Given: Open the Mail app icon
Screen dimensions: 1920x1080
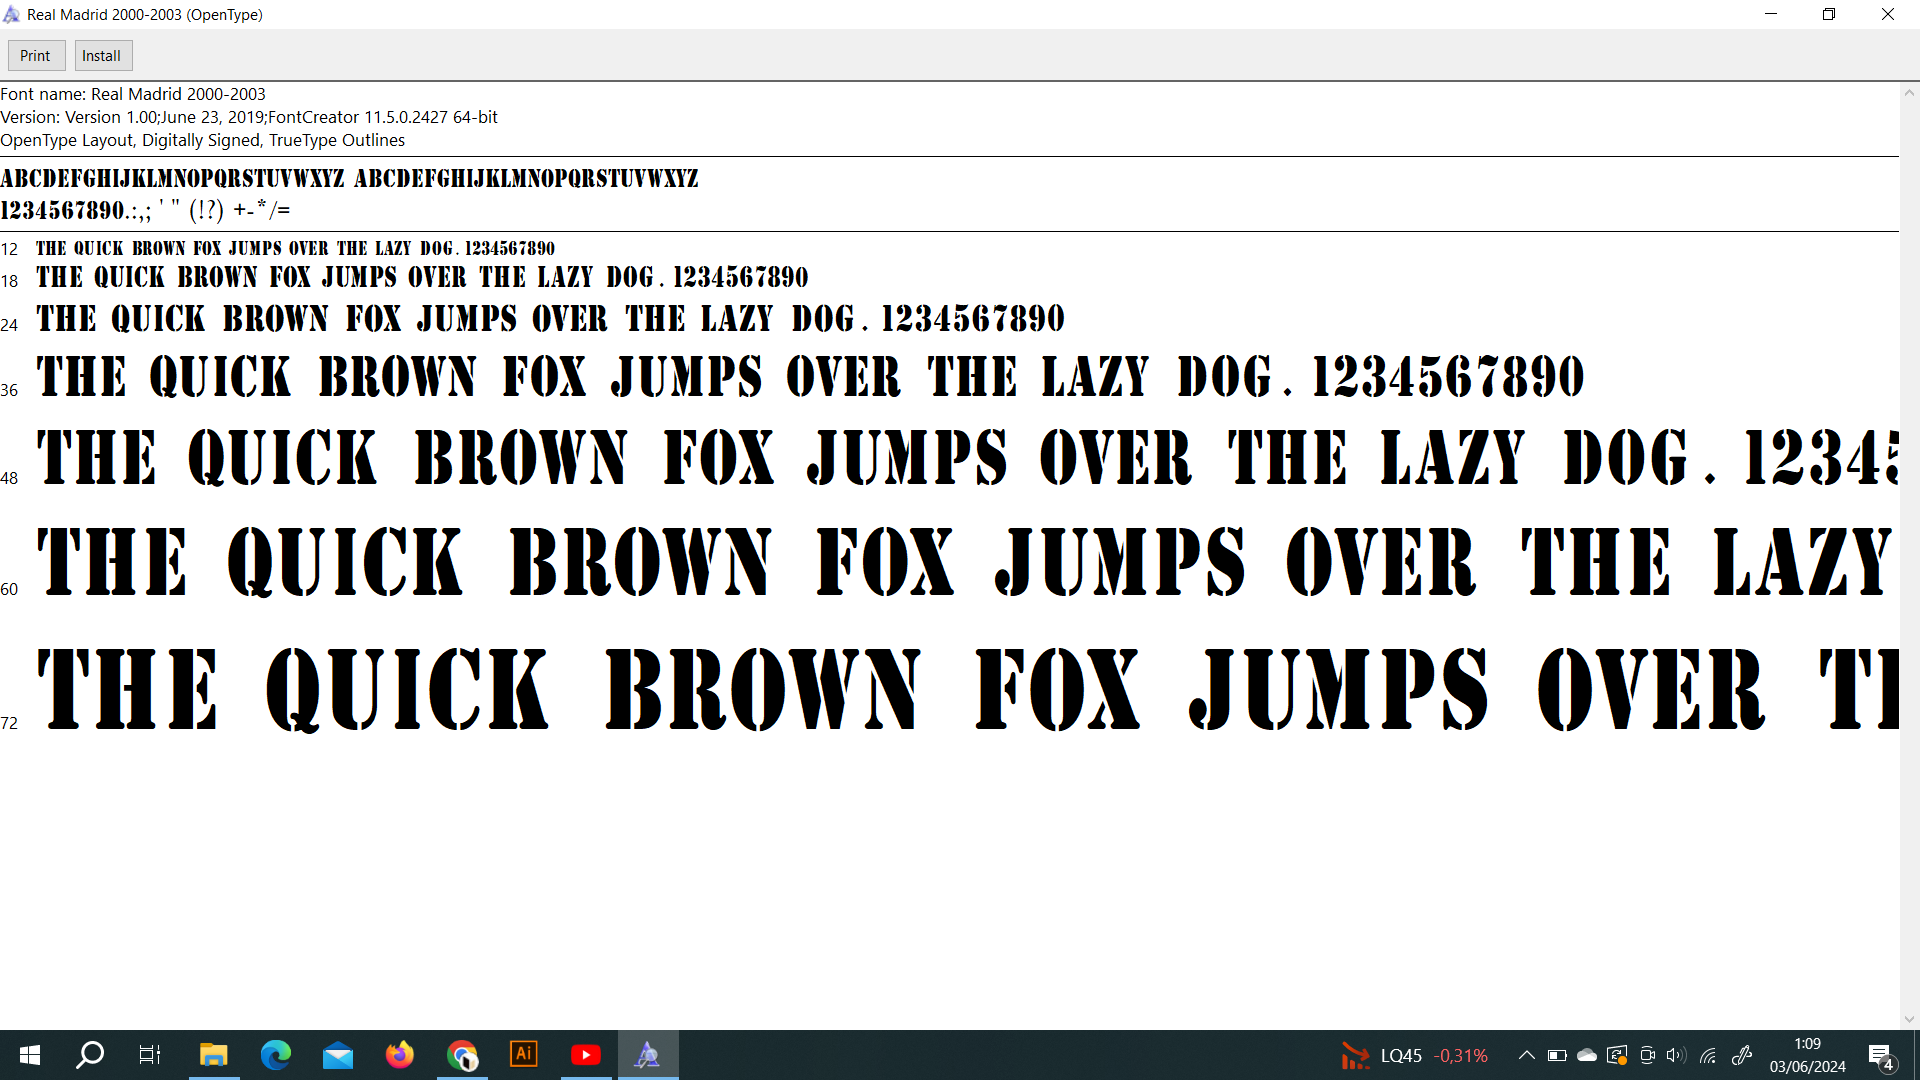Looking at the screenshot, I should click(338, 1055).
